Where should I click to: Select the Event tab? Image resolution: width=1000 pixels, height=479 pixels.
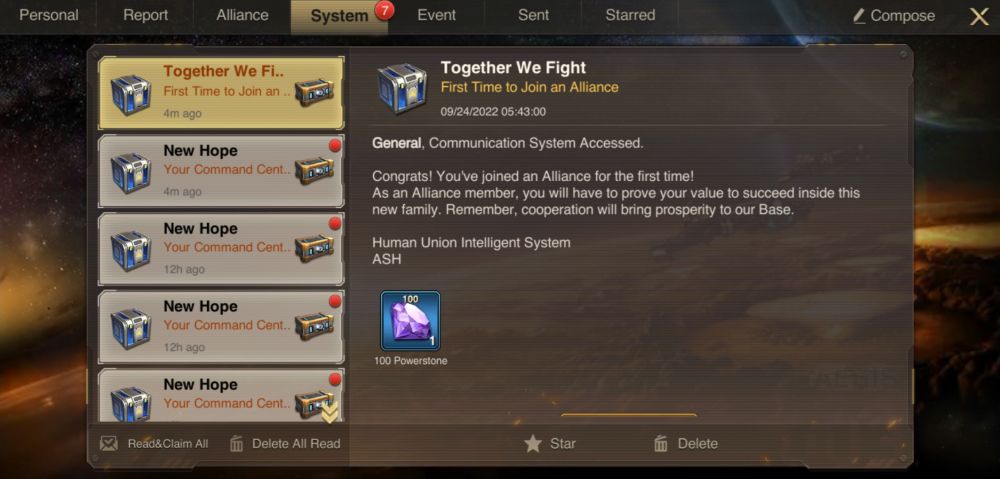click(x=437, y=15)
